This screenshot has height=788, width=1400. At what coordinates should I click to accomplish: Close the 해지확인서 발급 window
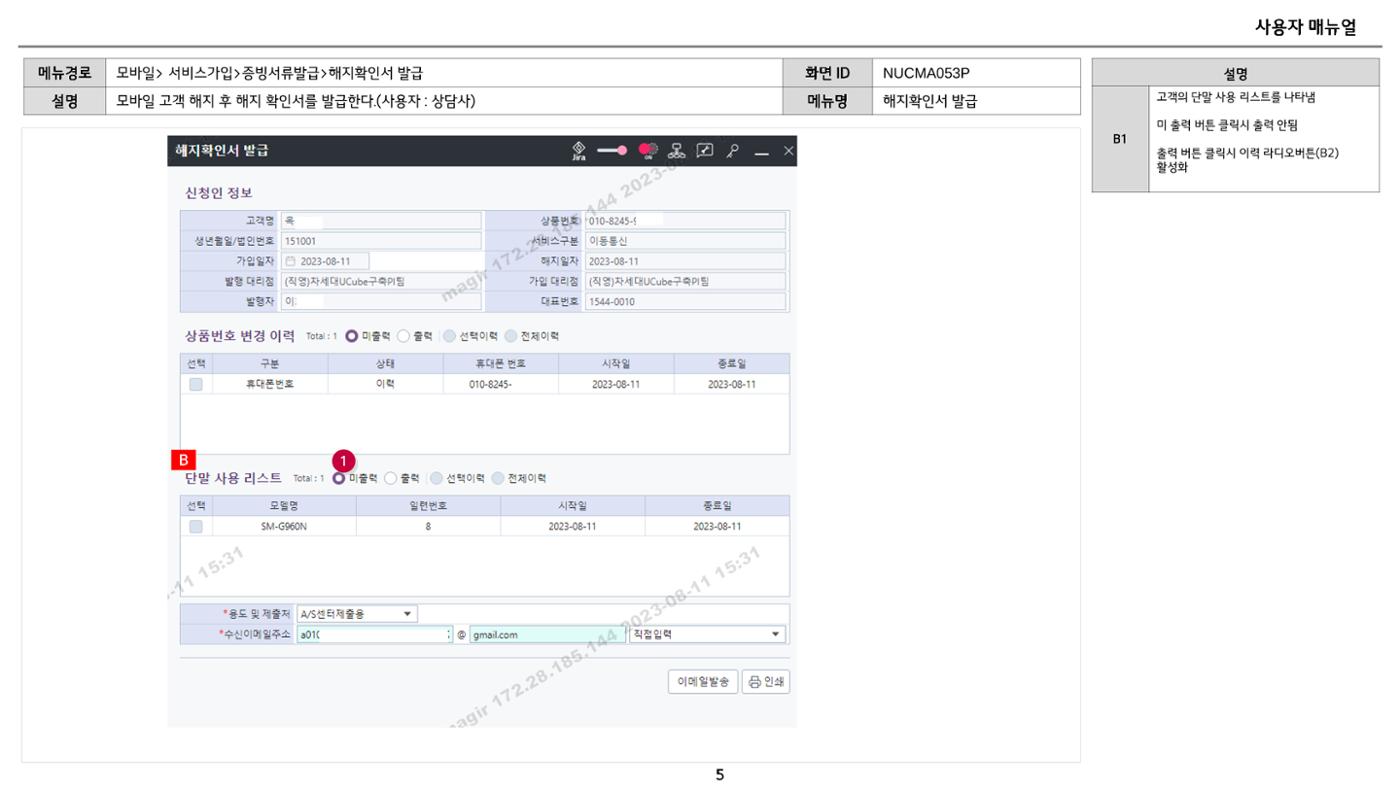(787, 151)
